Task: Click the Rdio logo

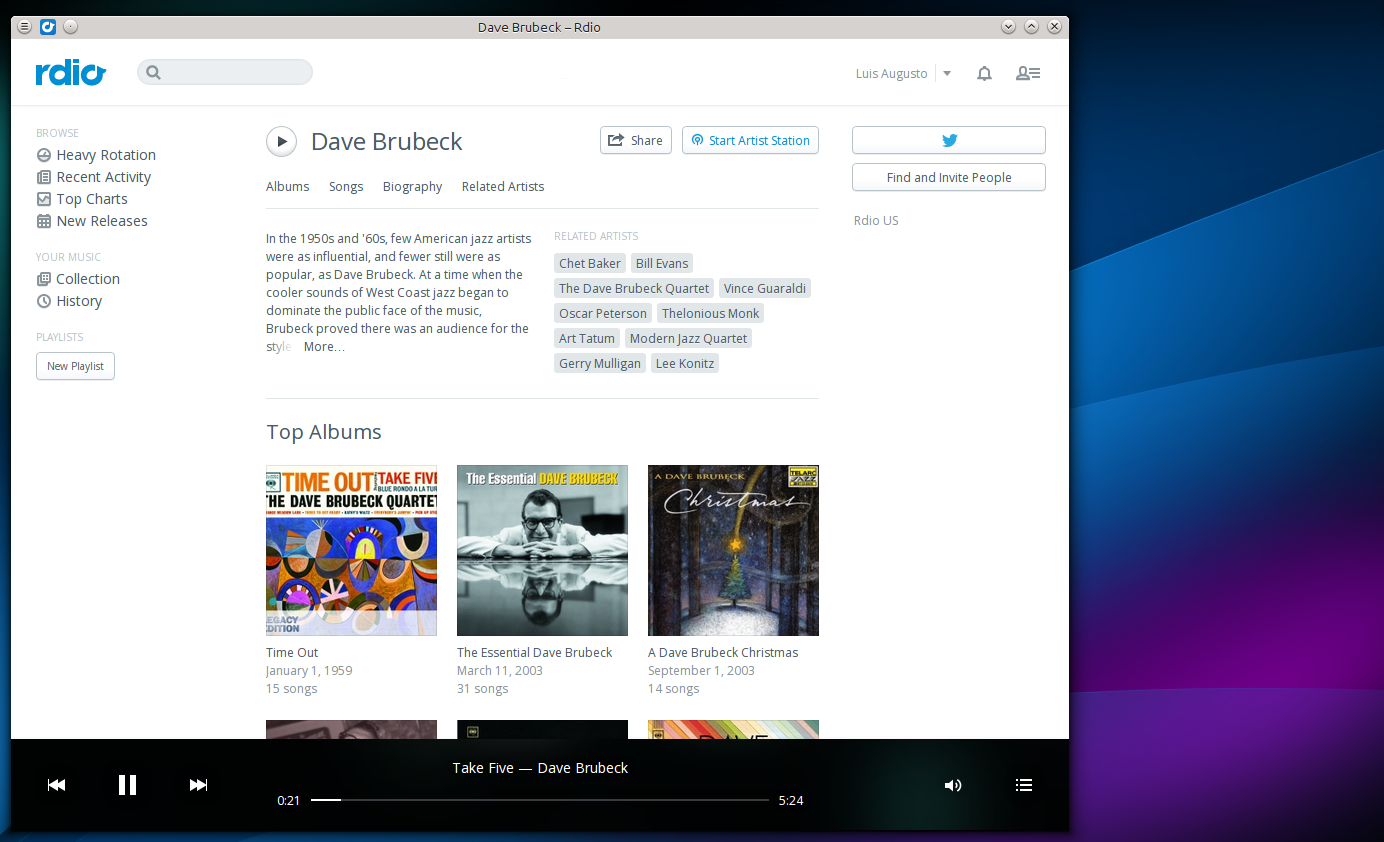Action: tap(70, 73)
